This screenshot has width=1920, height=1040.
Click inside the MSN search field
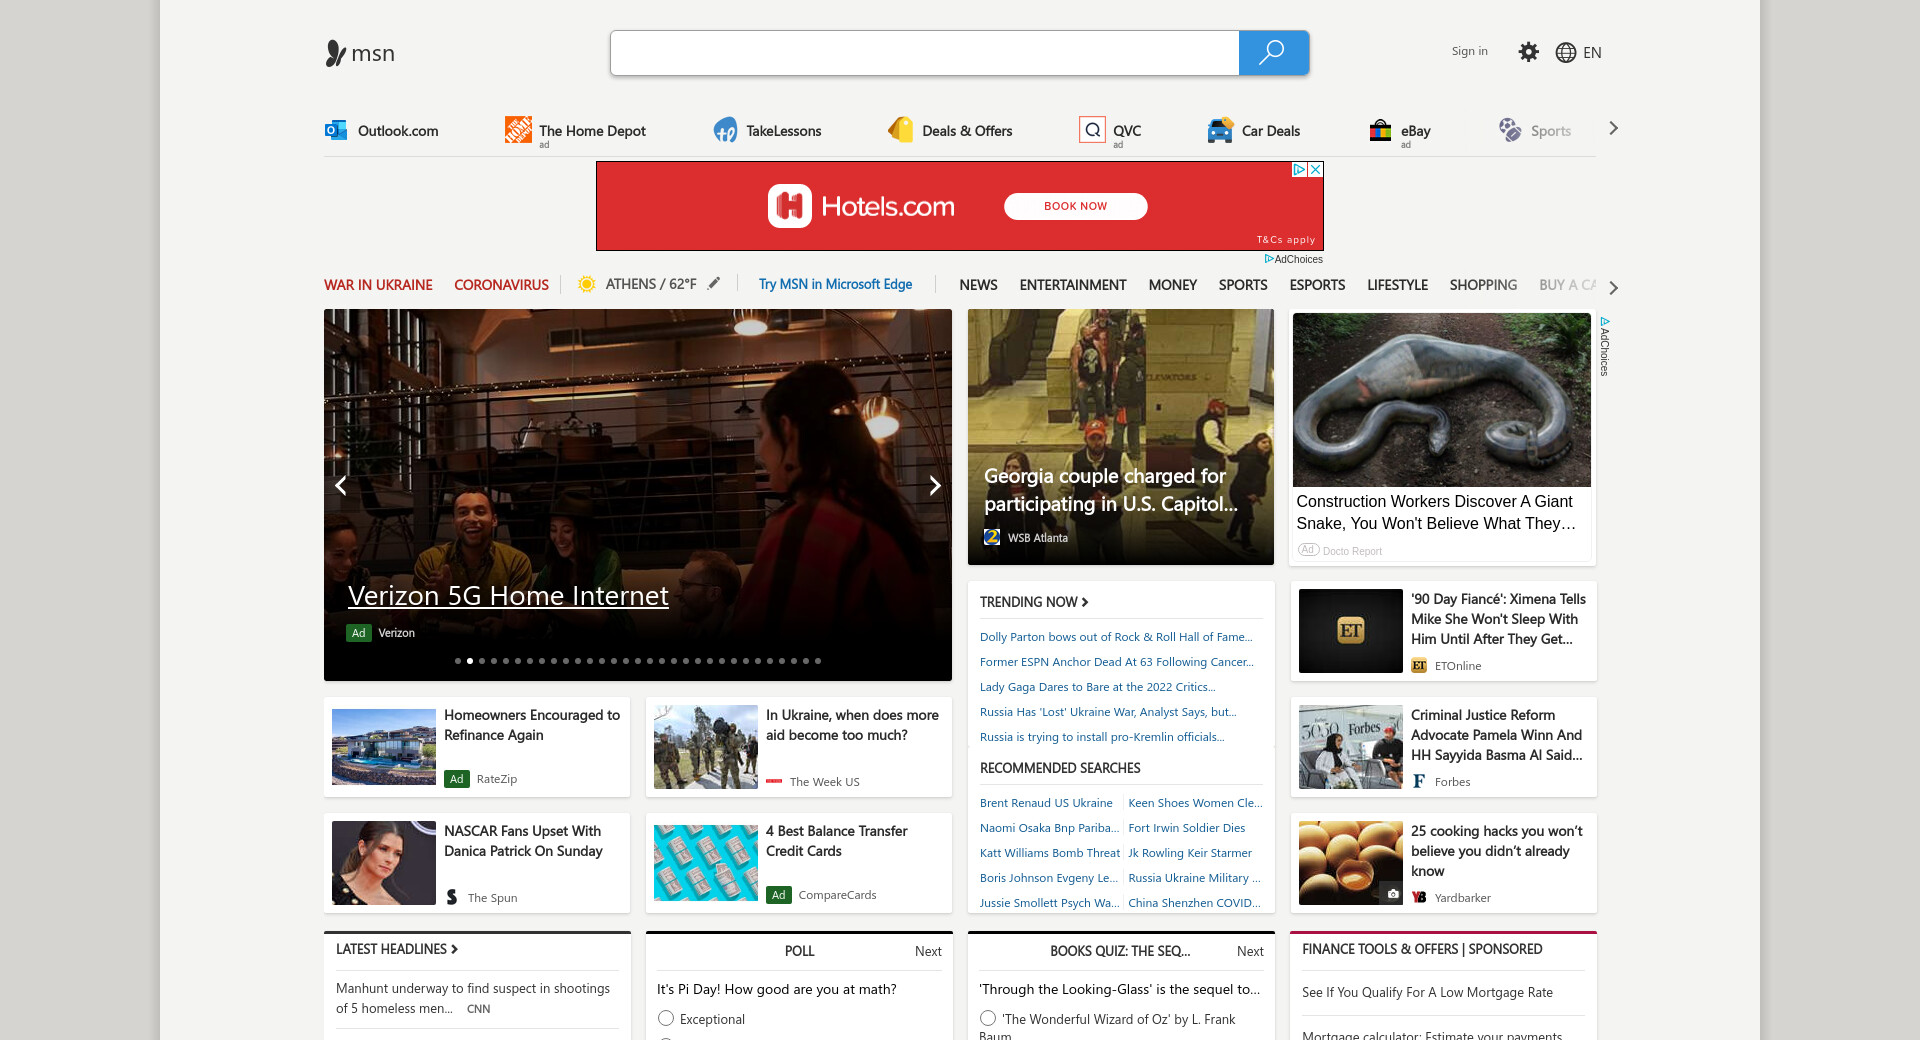click(924, 53)
